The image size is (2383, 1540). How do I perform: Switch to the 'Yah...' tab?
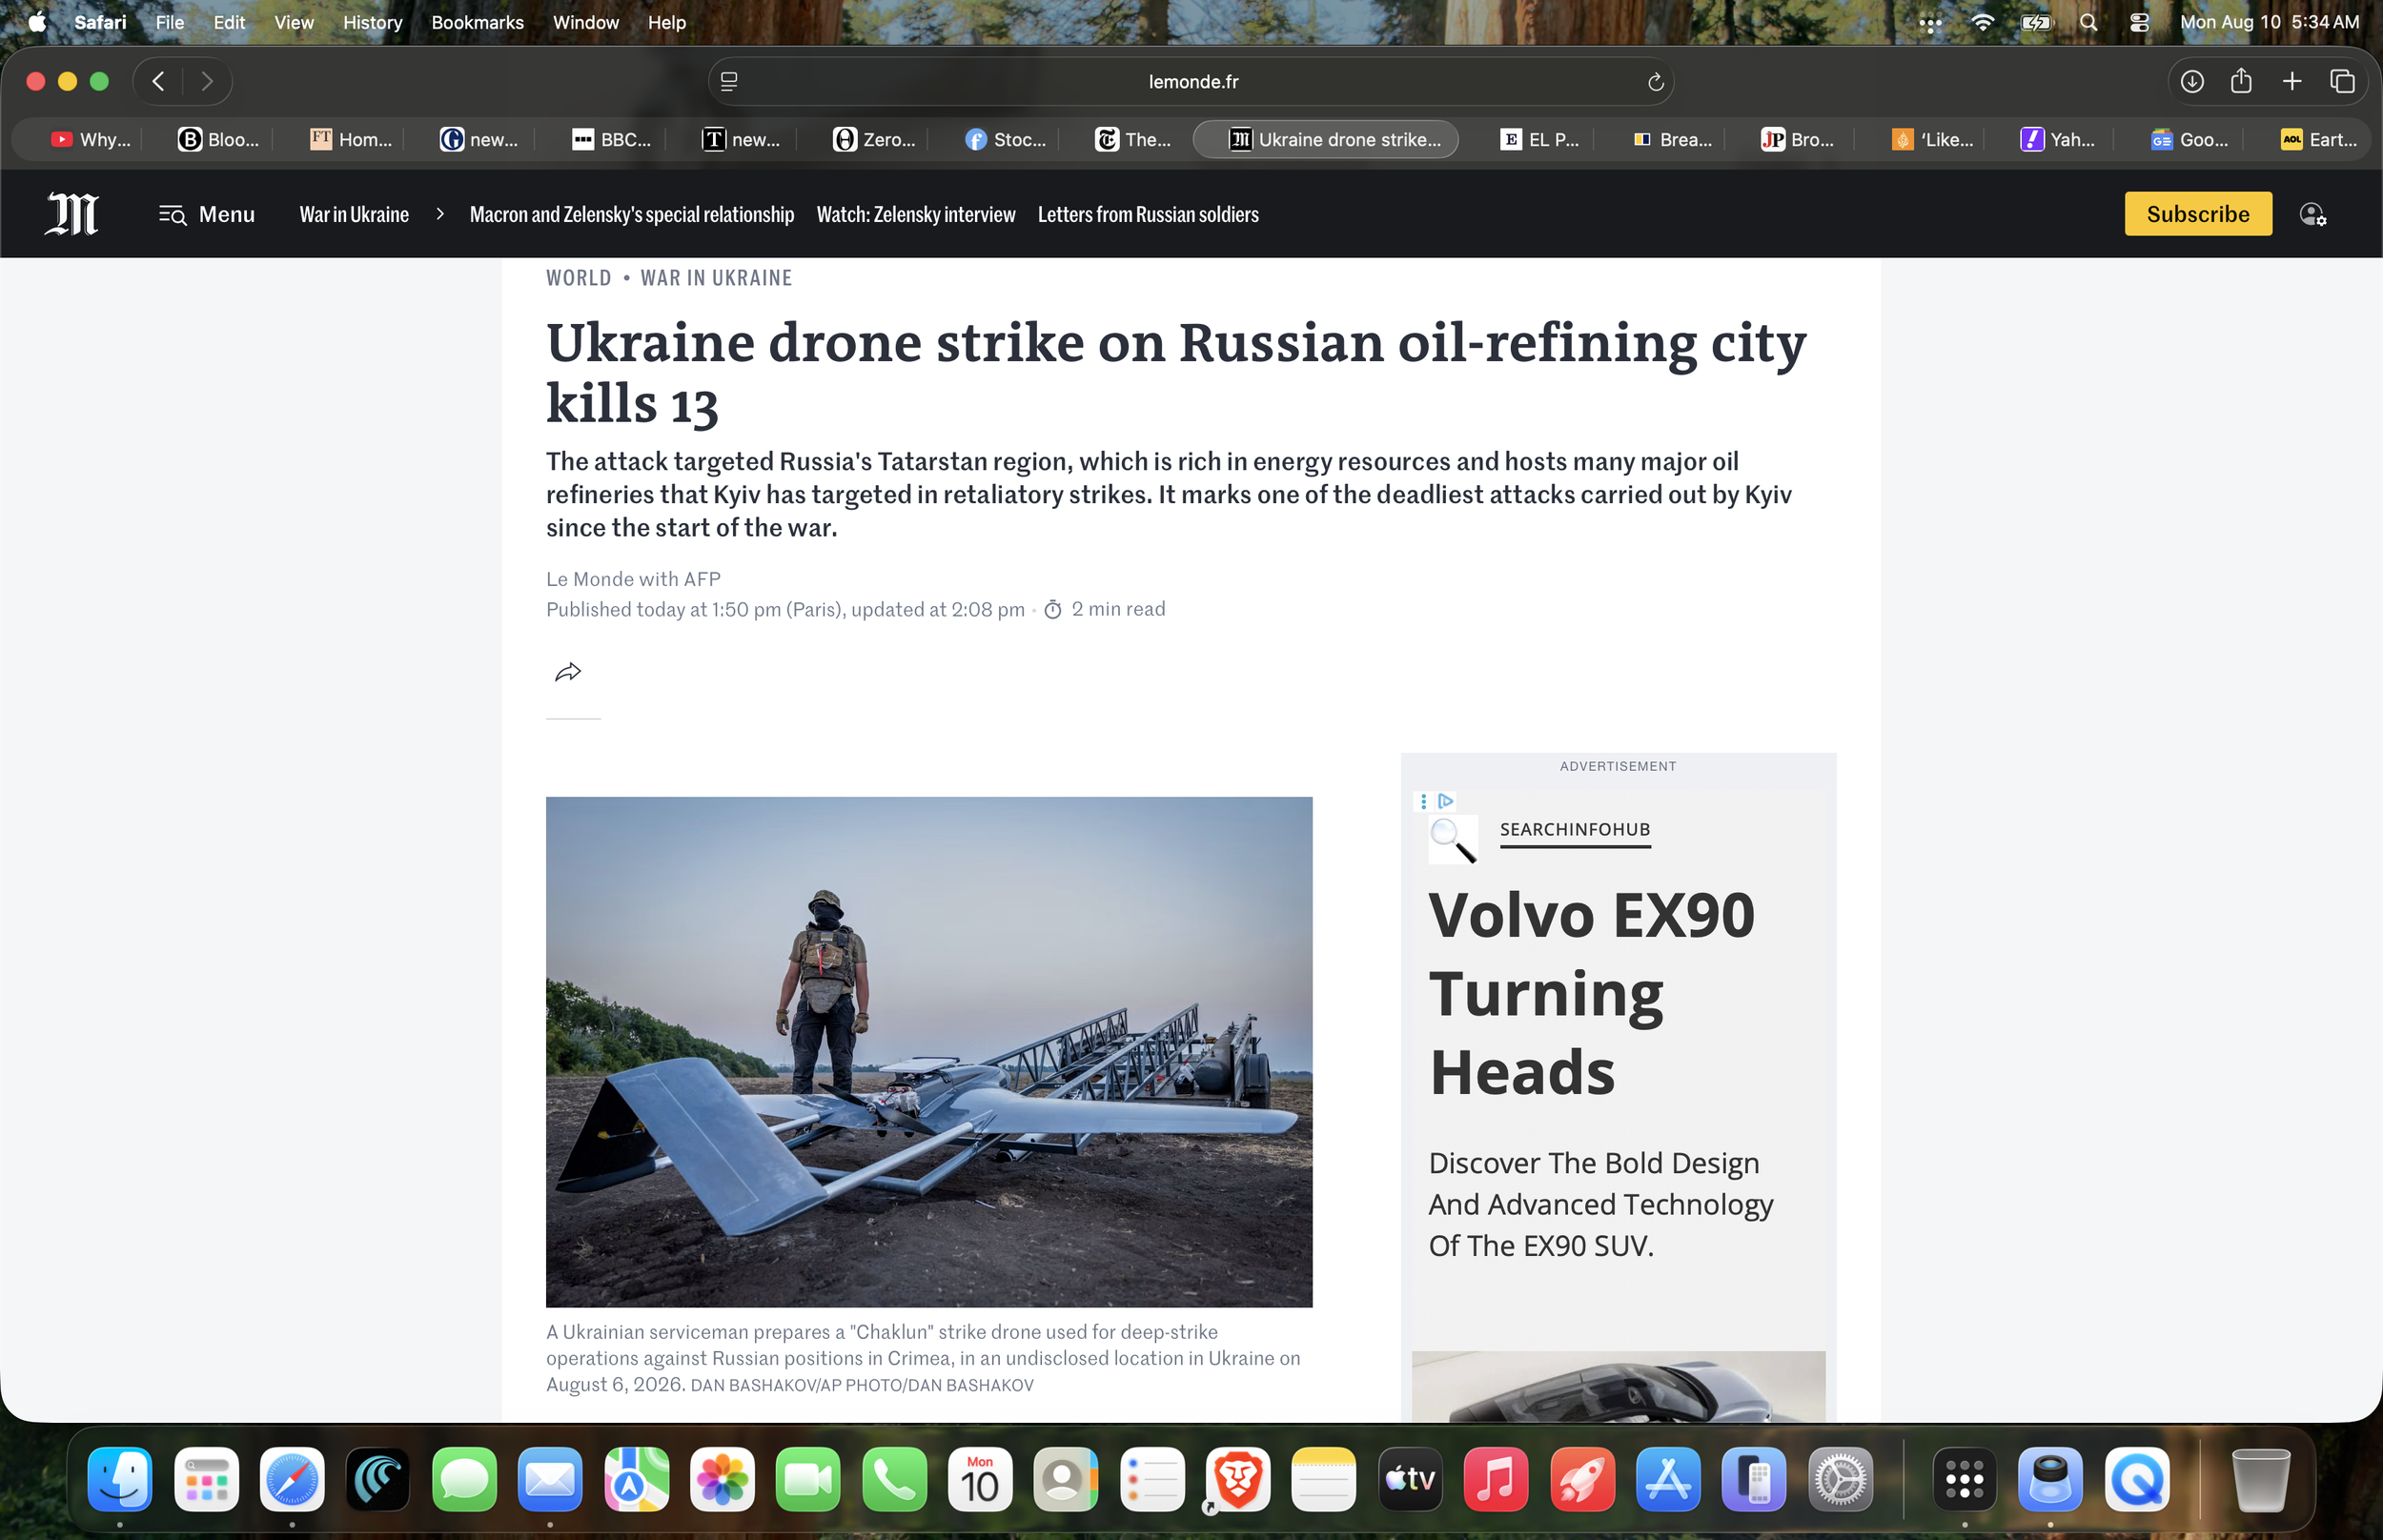tap(2058, 139)
